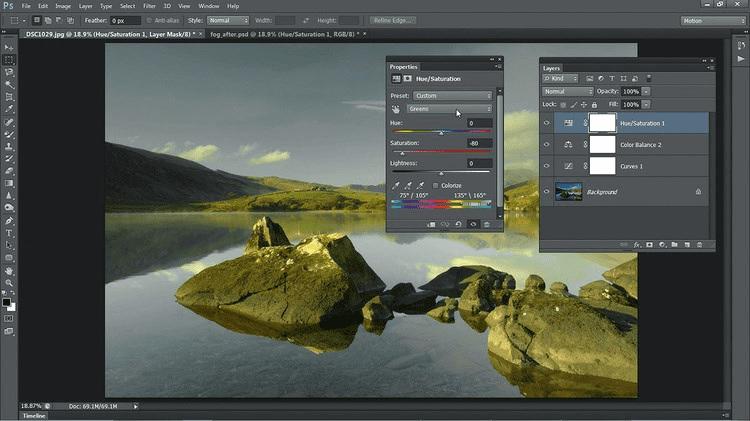Image resolution: width=750 pixels, height=421 pixels.
Task: Click the Feather input field
Action: pos(124,20)
